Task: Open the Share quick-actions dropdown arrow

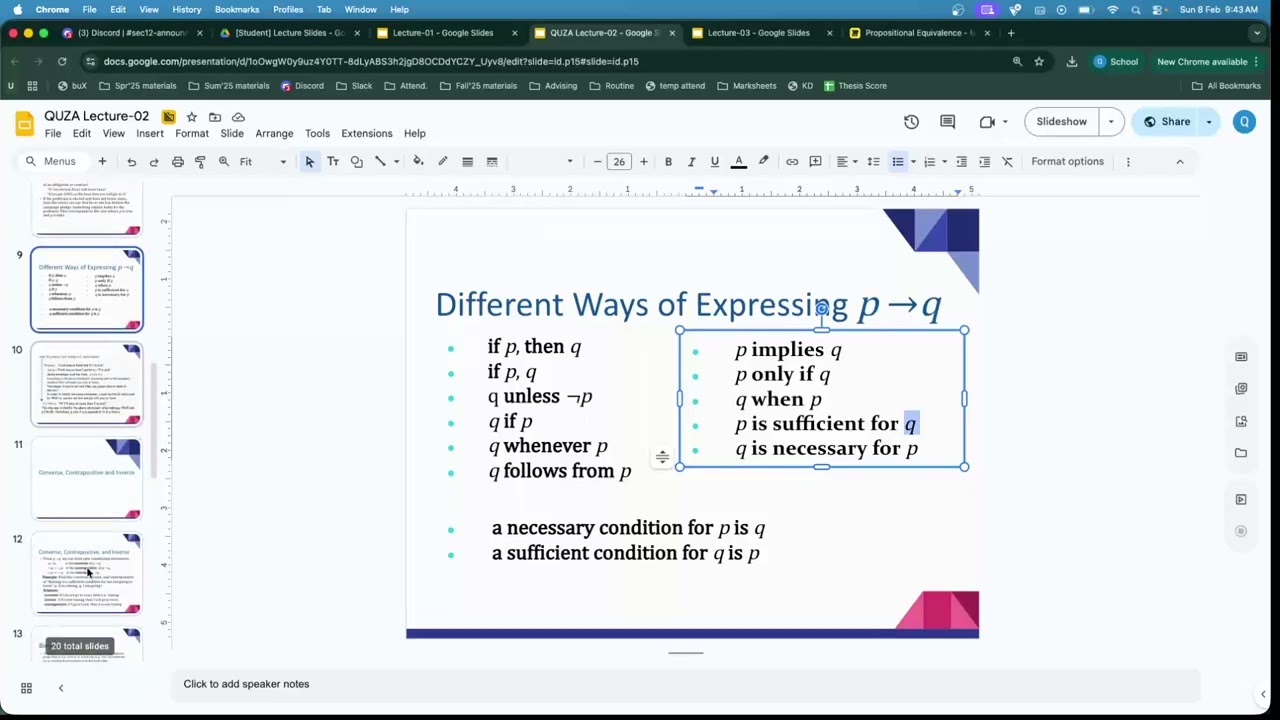Action: tap(1209, 122)
